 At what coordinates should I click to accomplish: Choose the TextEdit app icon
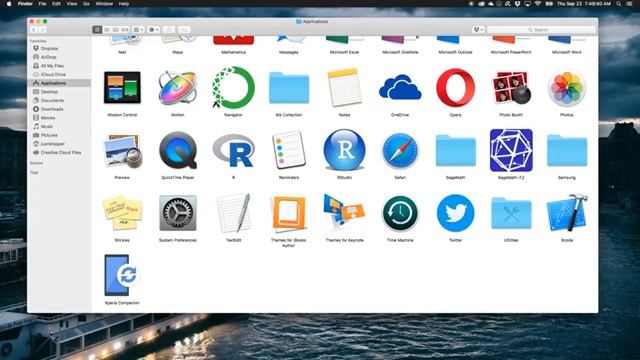[233, 213]
